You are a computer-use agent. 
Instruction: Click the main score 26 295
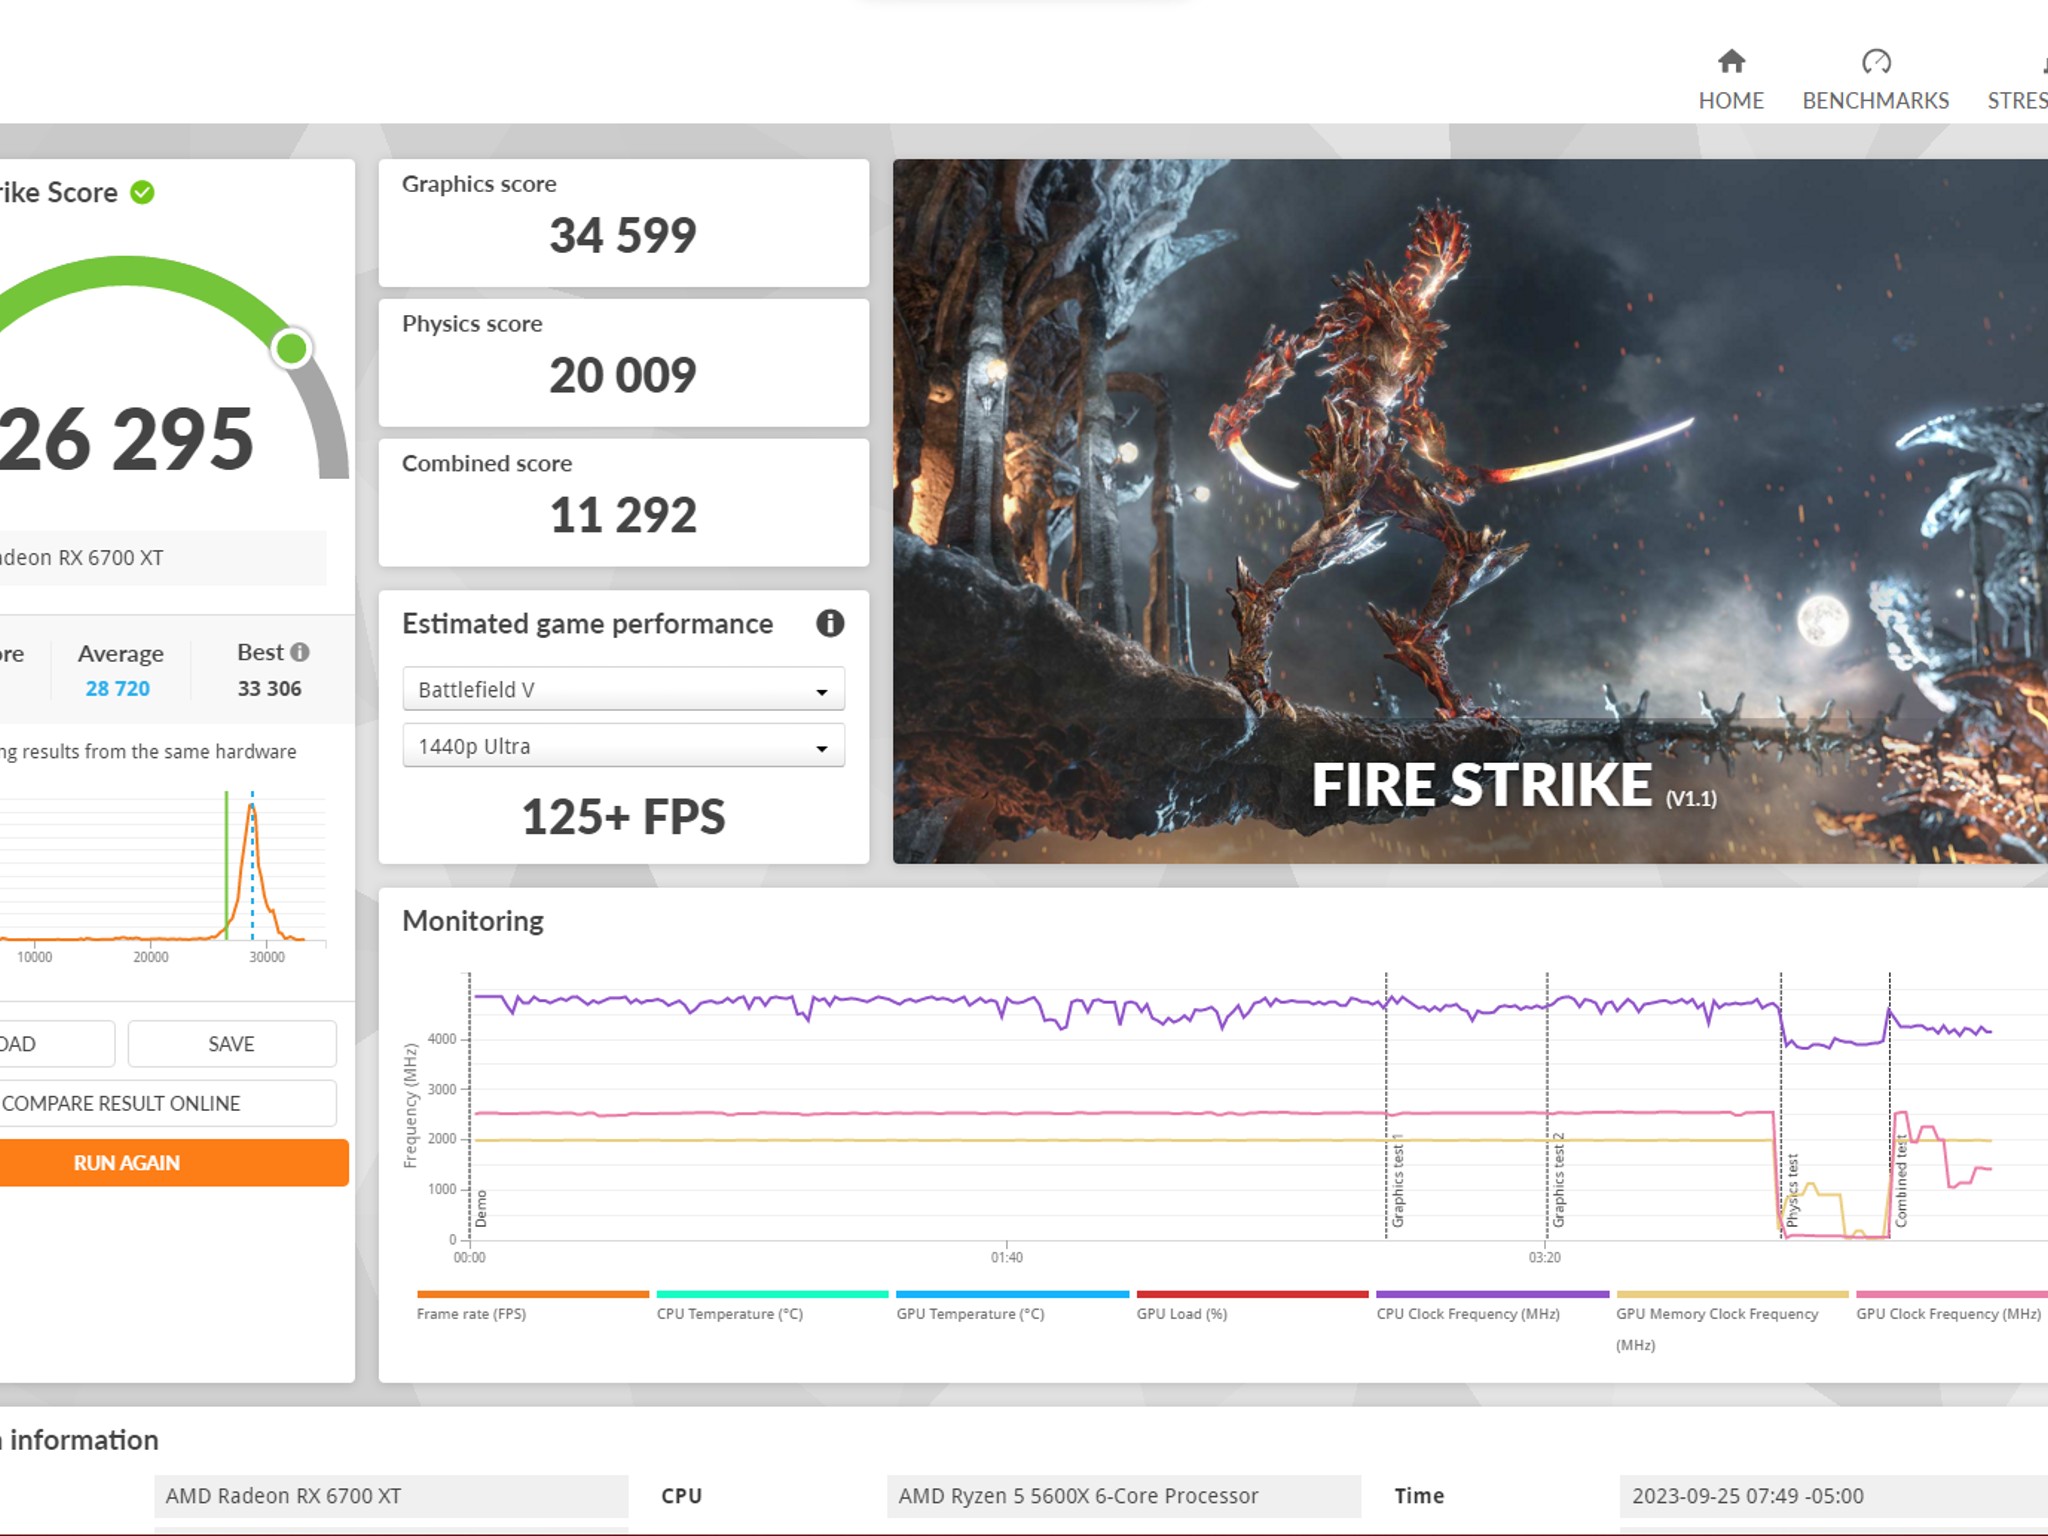(126, 438)
